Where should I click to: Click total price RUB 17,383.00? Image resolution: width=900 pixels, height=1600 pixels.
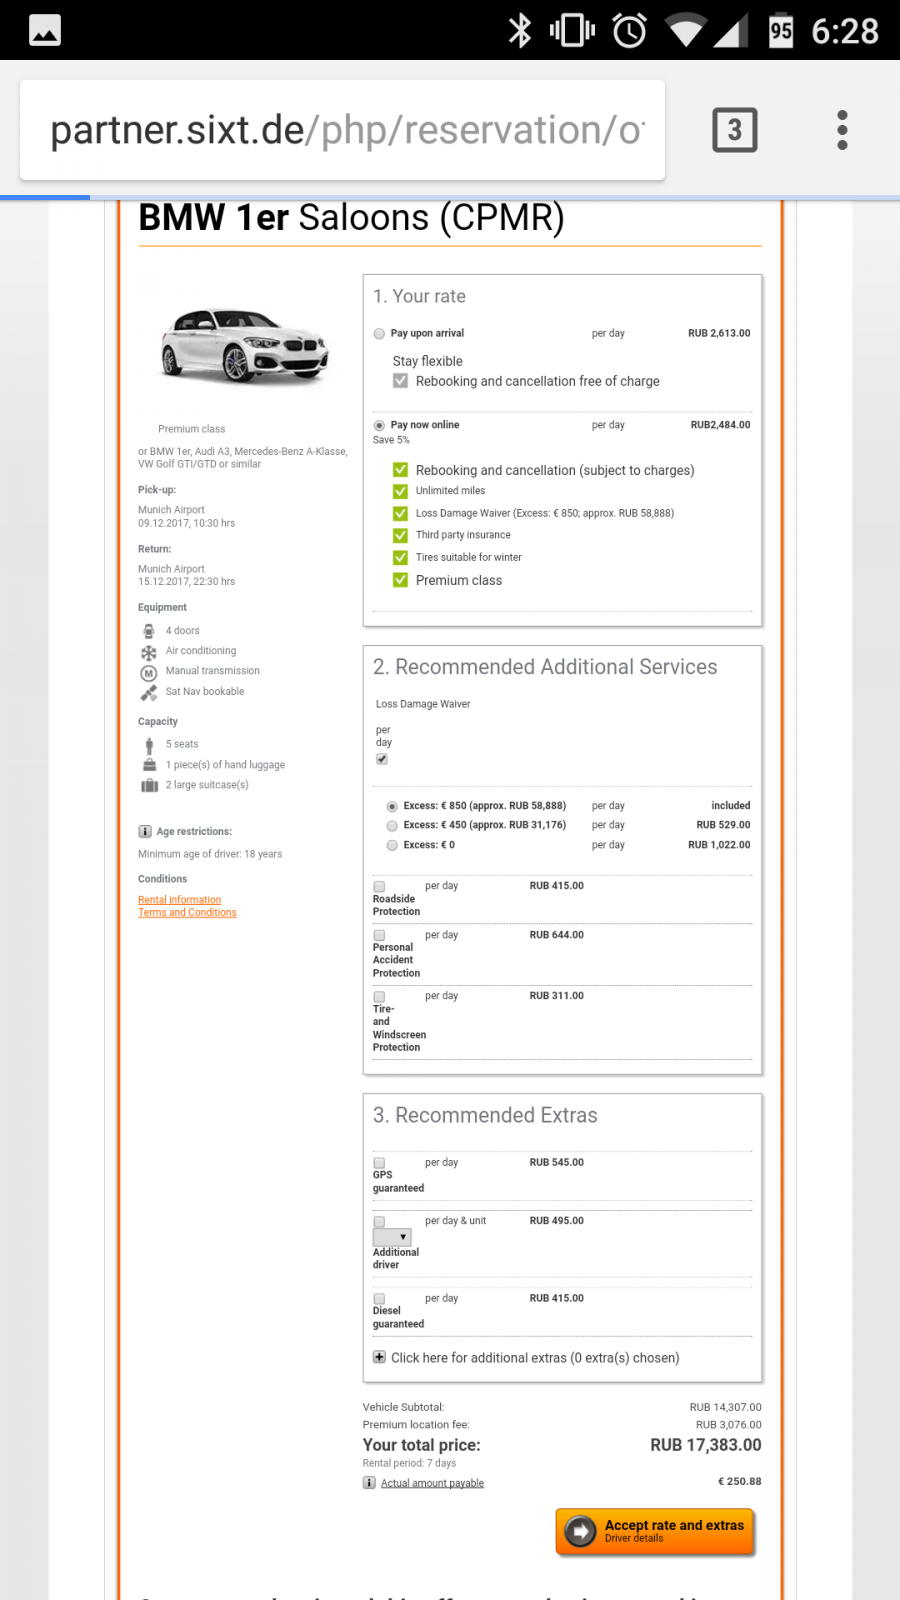706,1445
